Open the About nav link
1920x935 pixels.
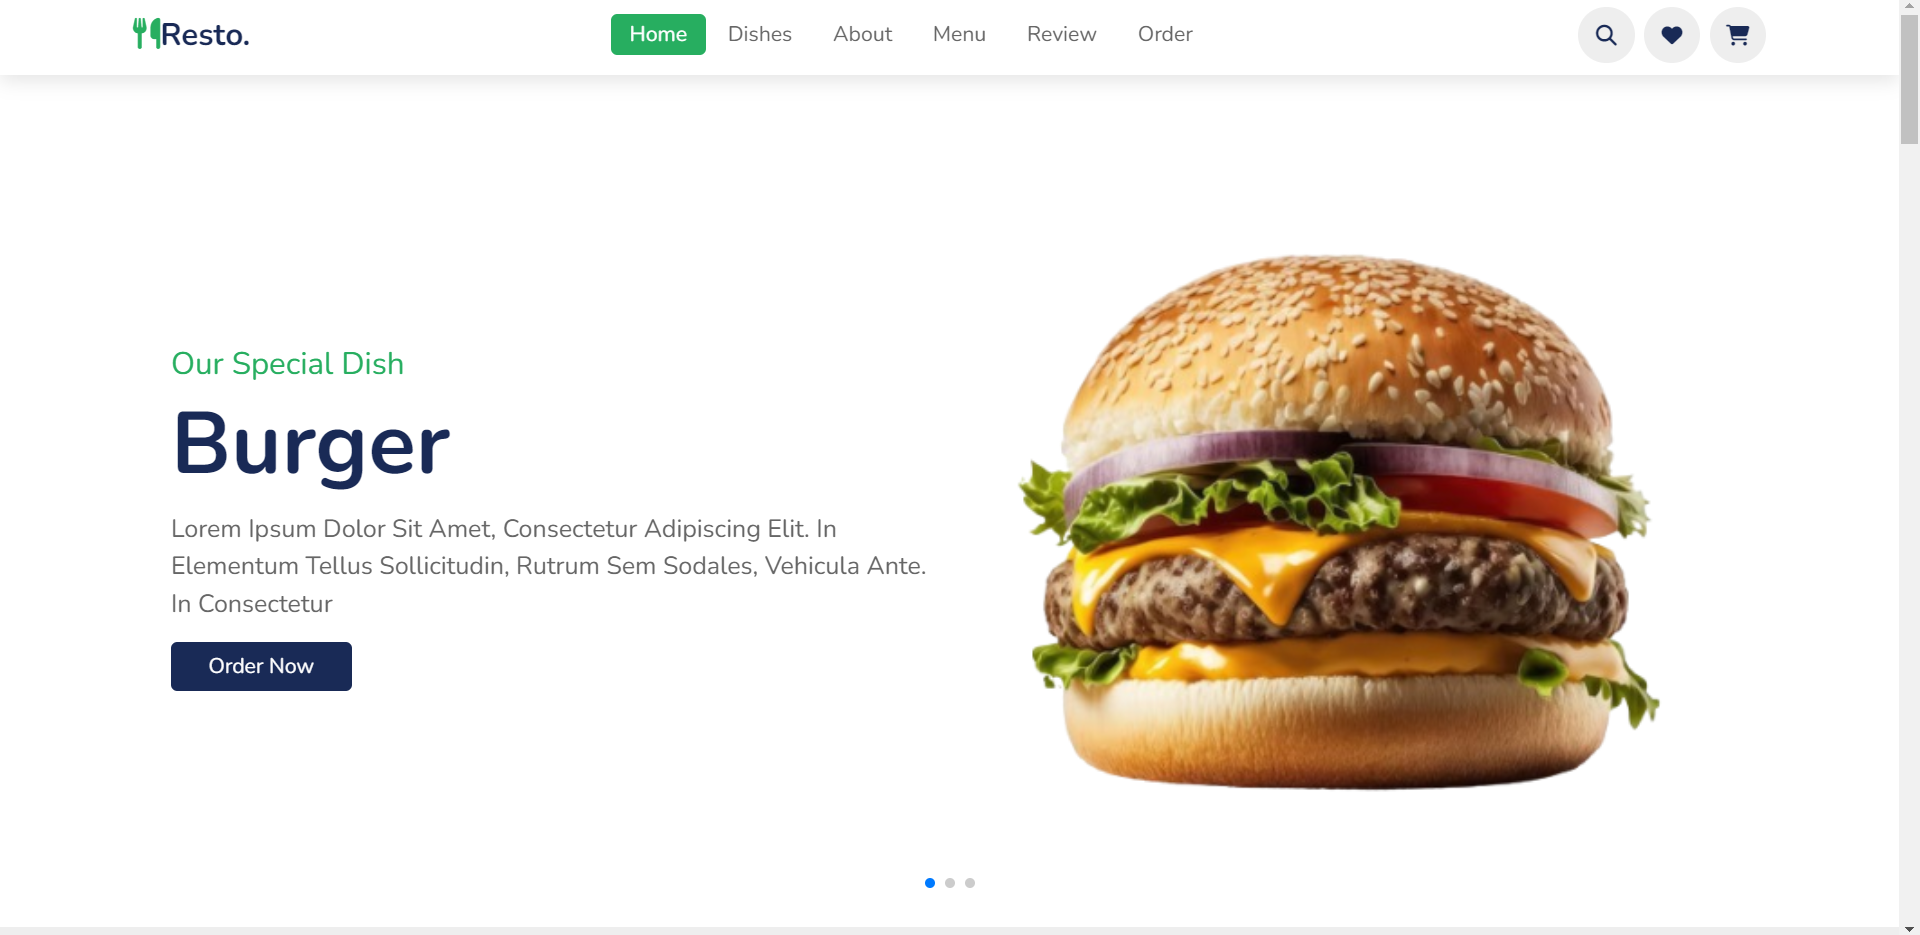(862, 34)
